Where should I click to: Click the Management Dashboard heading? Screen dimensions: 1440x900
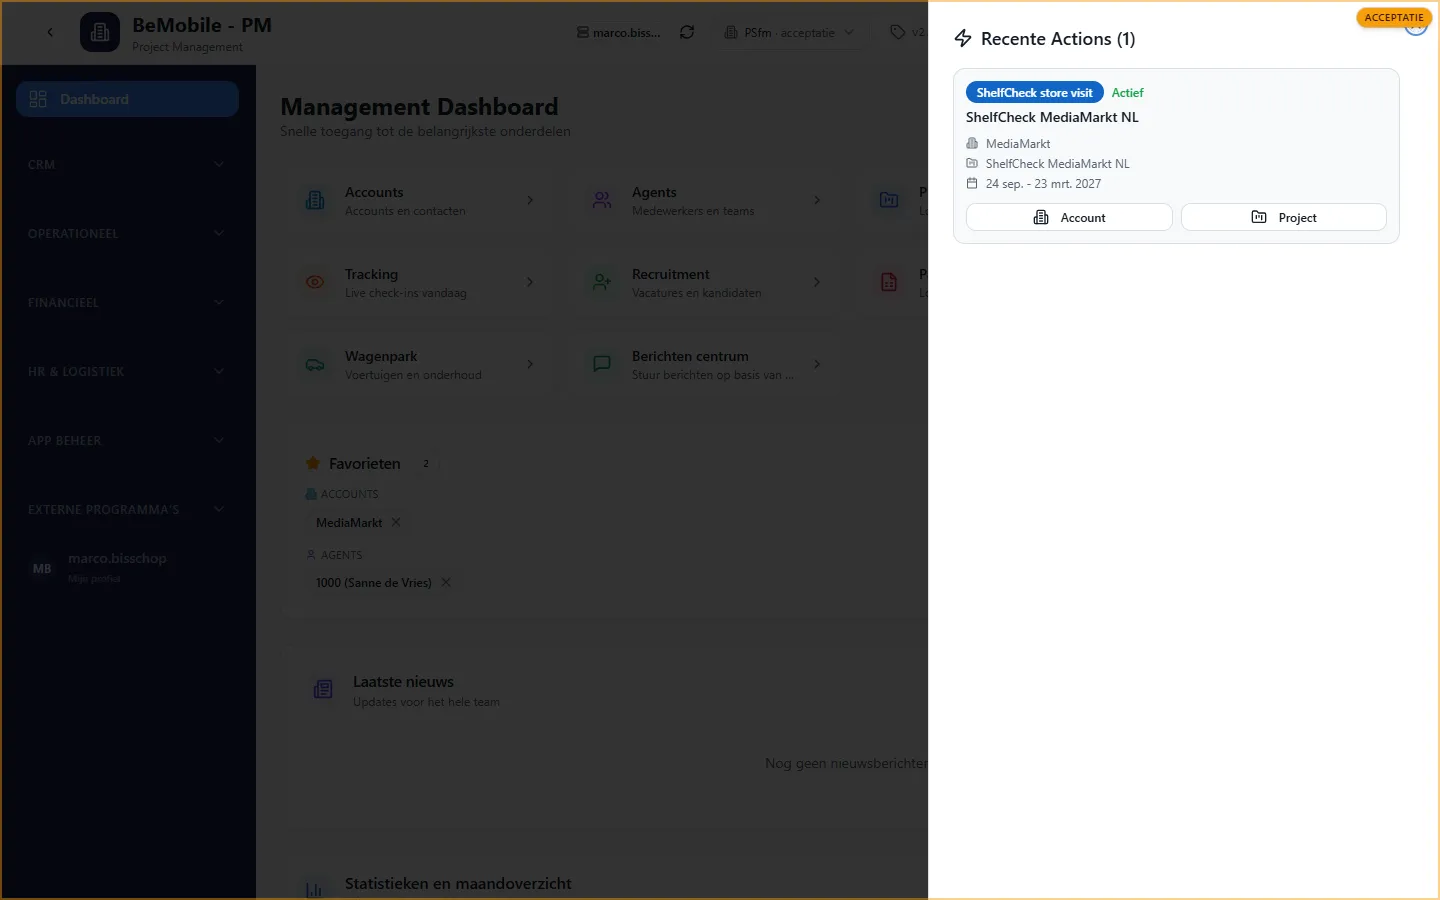(x=419, y=107)
